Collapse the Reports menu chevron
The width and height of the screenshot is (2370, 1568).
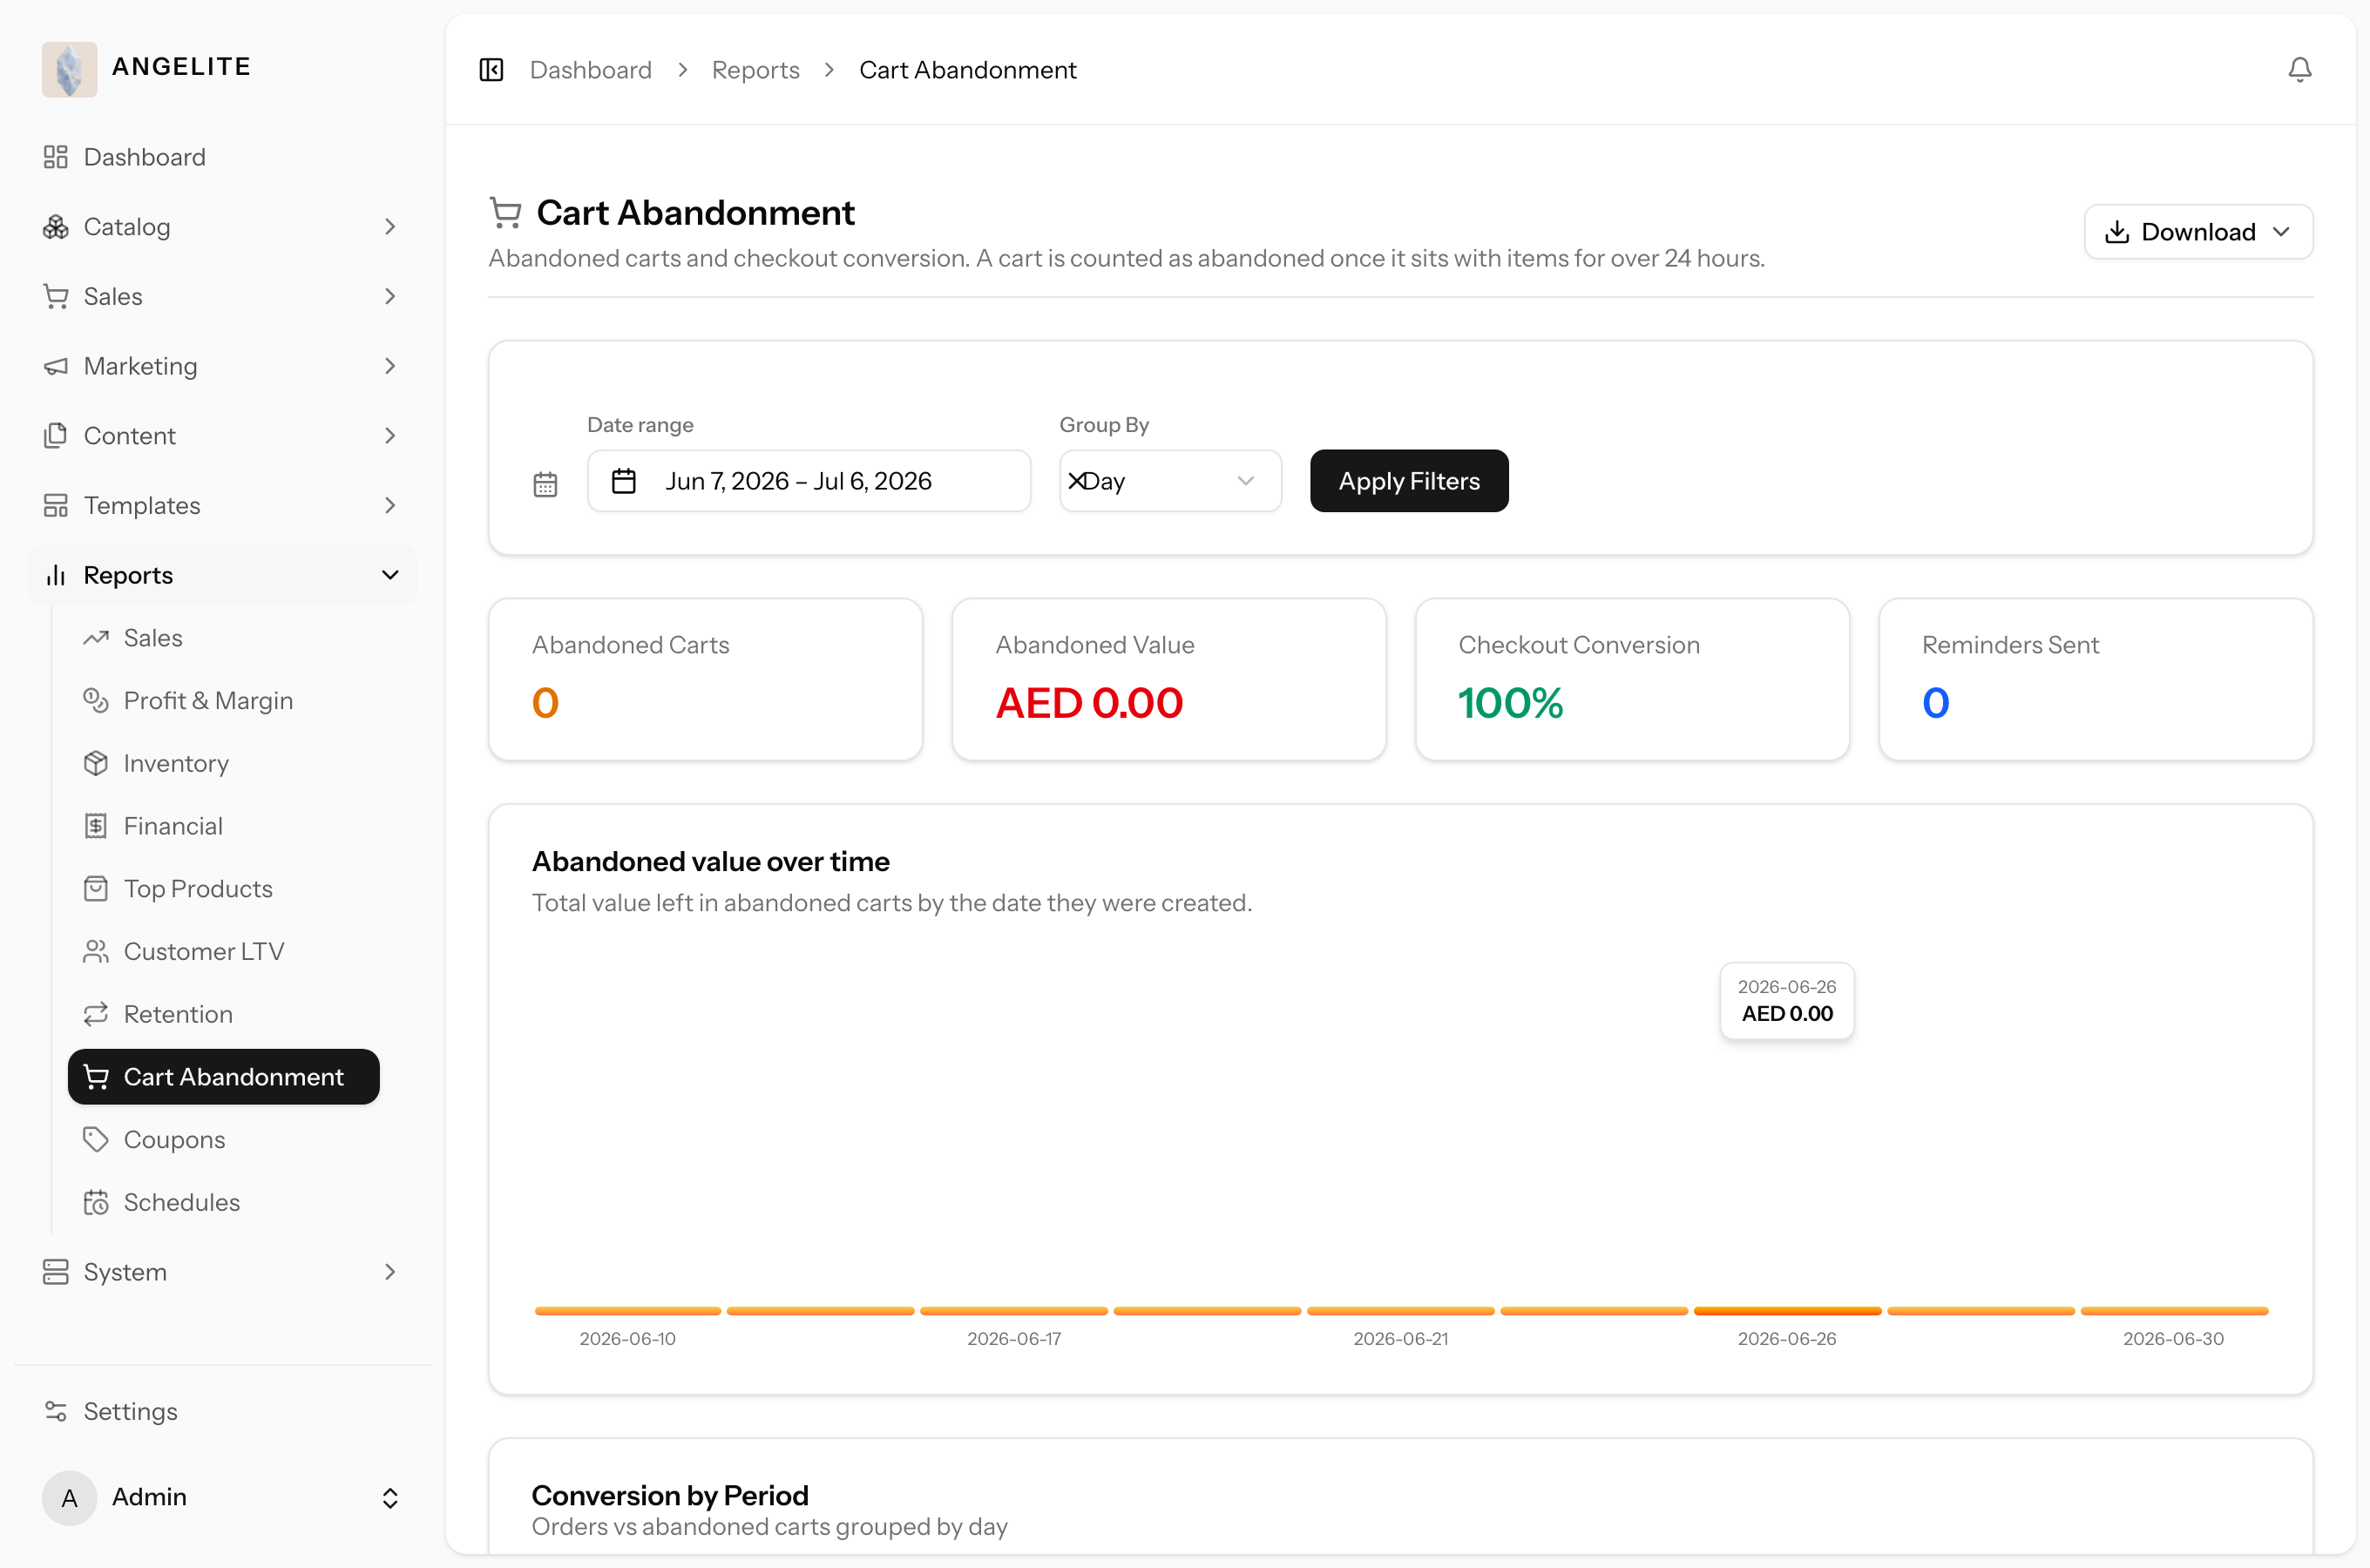390,575
